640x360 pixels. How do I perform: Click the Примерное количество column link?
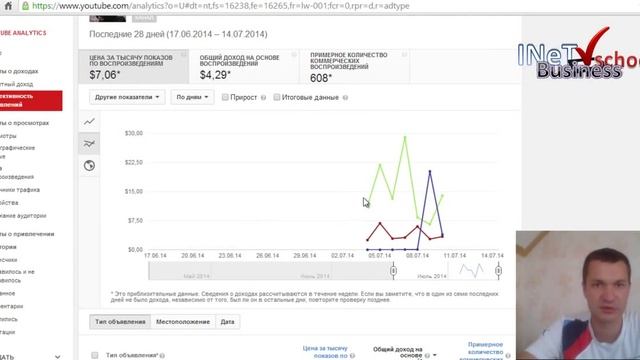(x=482, y=351)
